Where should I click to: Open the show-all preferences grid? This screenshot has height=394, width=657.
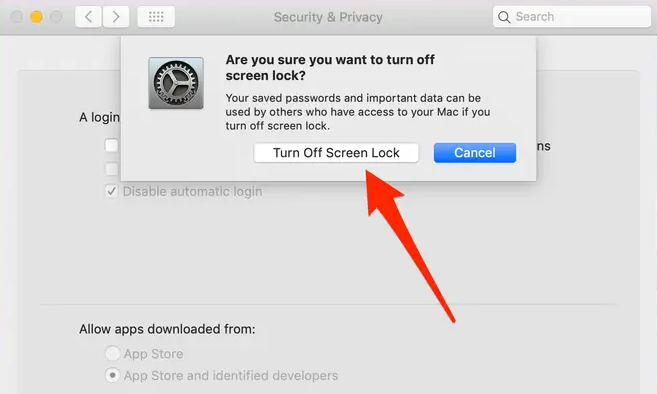point(156,17)
